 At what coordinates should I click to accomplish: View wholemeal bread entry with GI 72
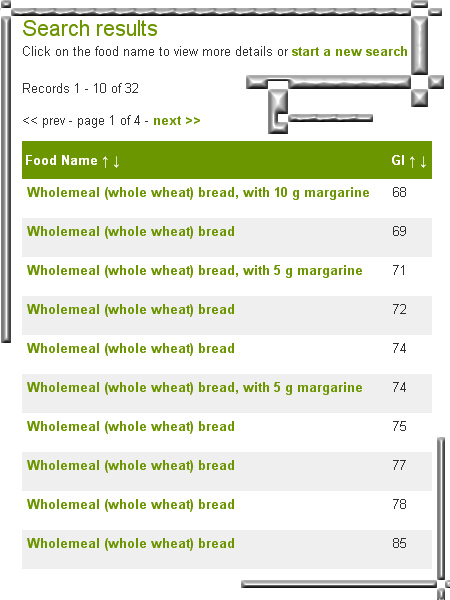click(x=131, y=310)
